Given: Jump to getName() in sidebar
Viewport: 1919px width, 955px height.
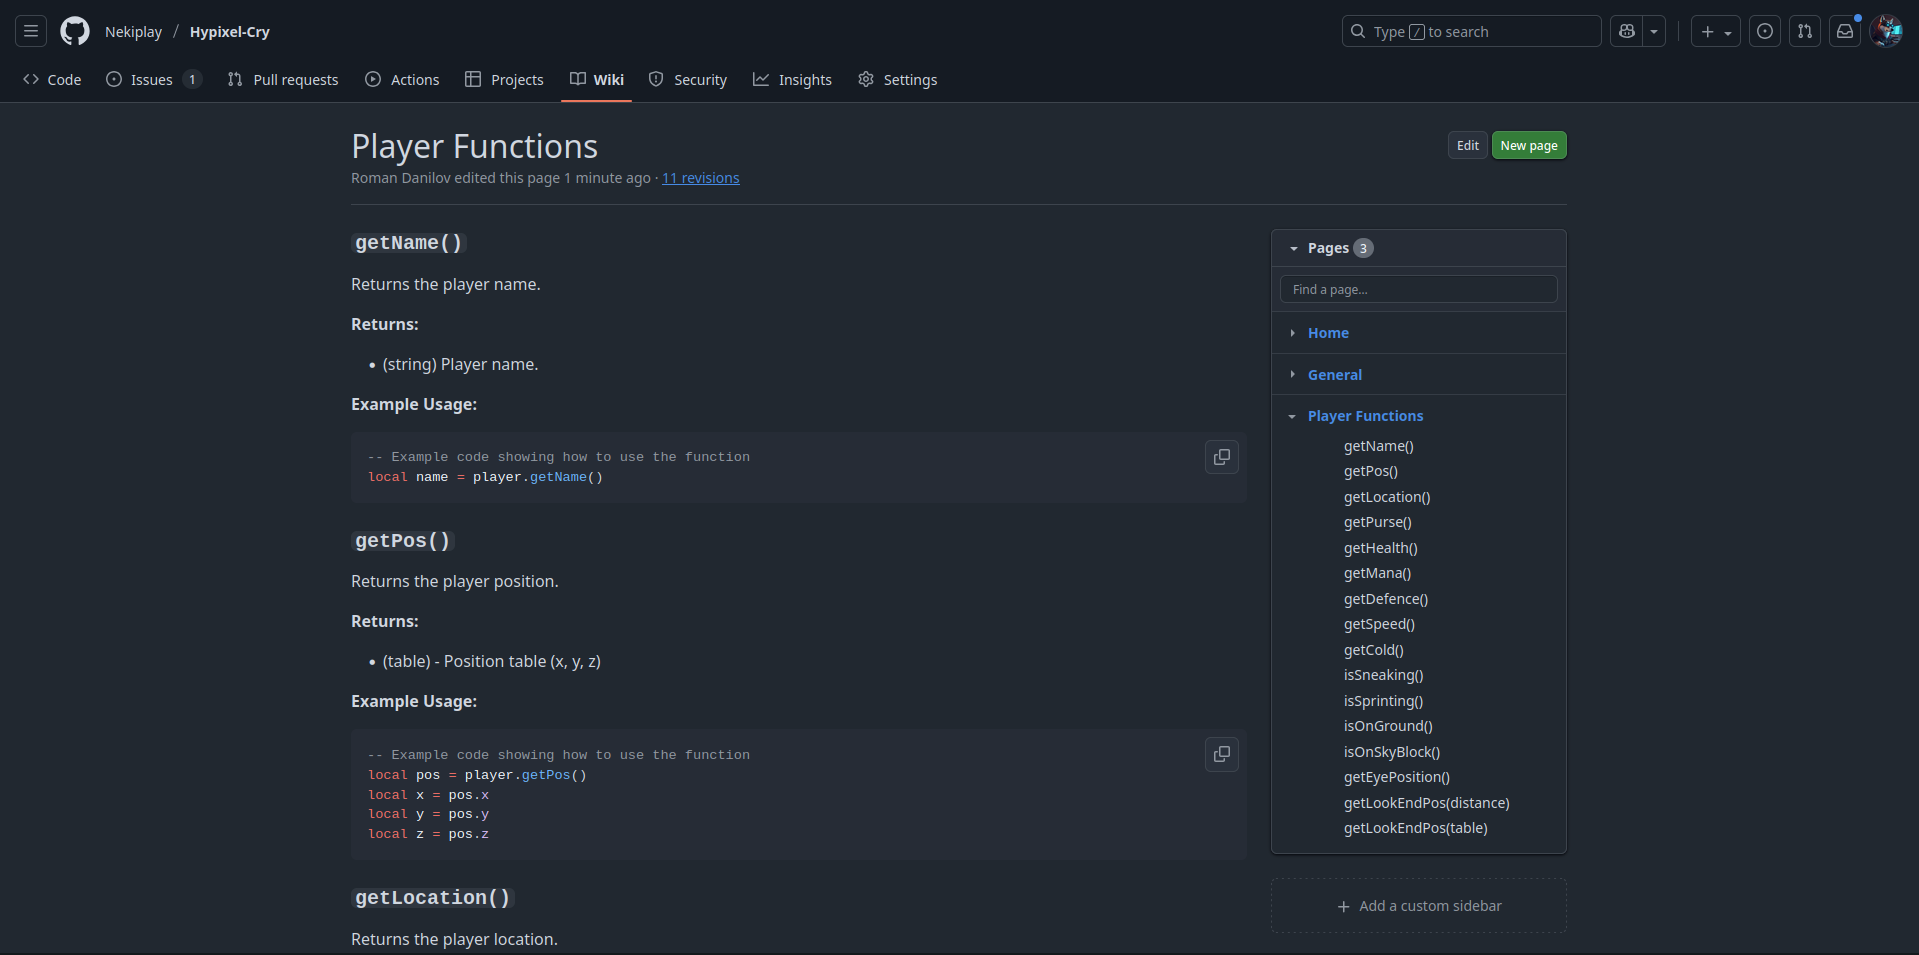Looking at the screenshot, I should click(x=1378, y=446).
